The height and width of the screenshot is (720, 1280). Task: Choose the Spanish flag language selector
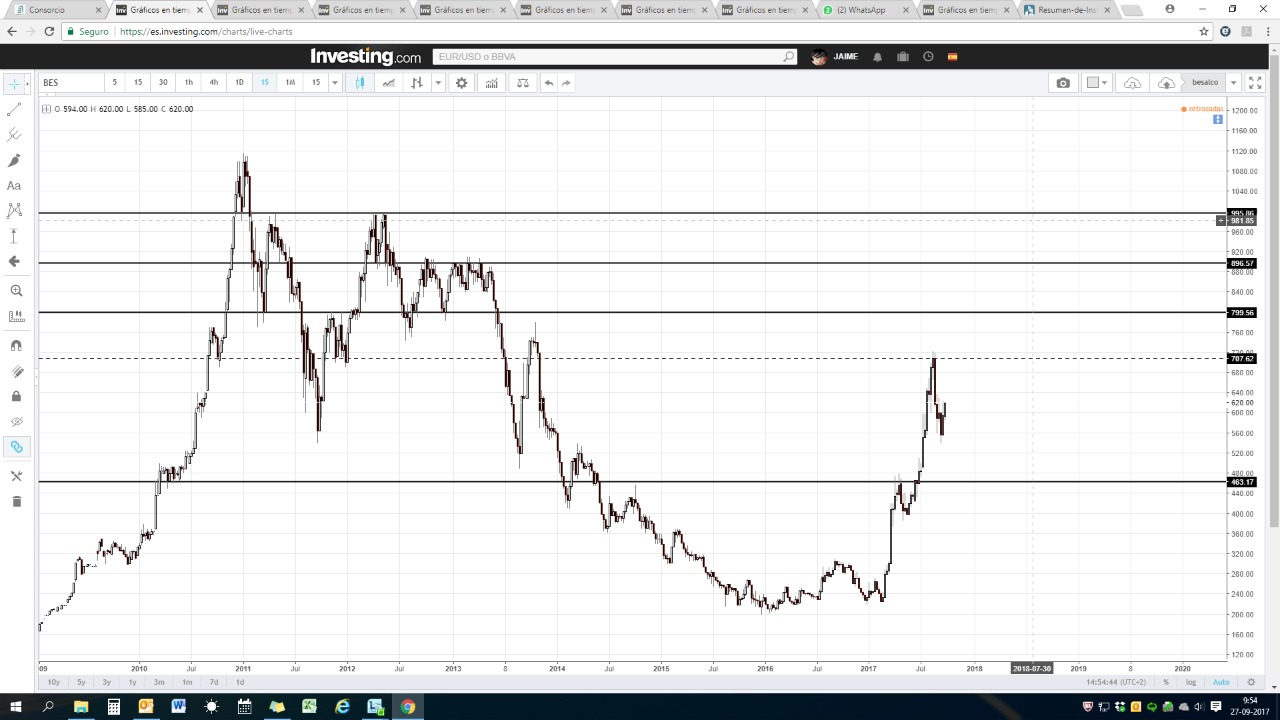coord(952,57)
